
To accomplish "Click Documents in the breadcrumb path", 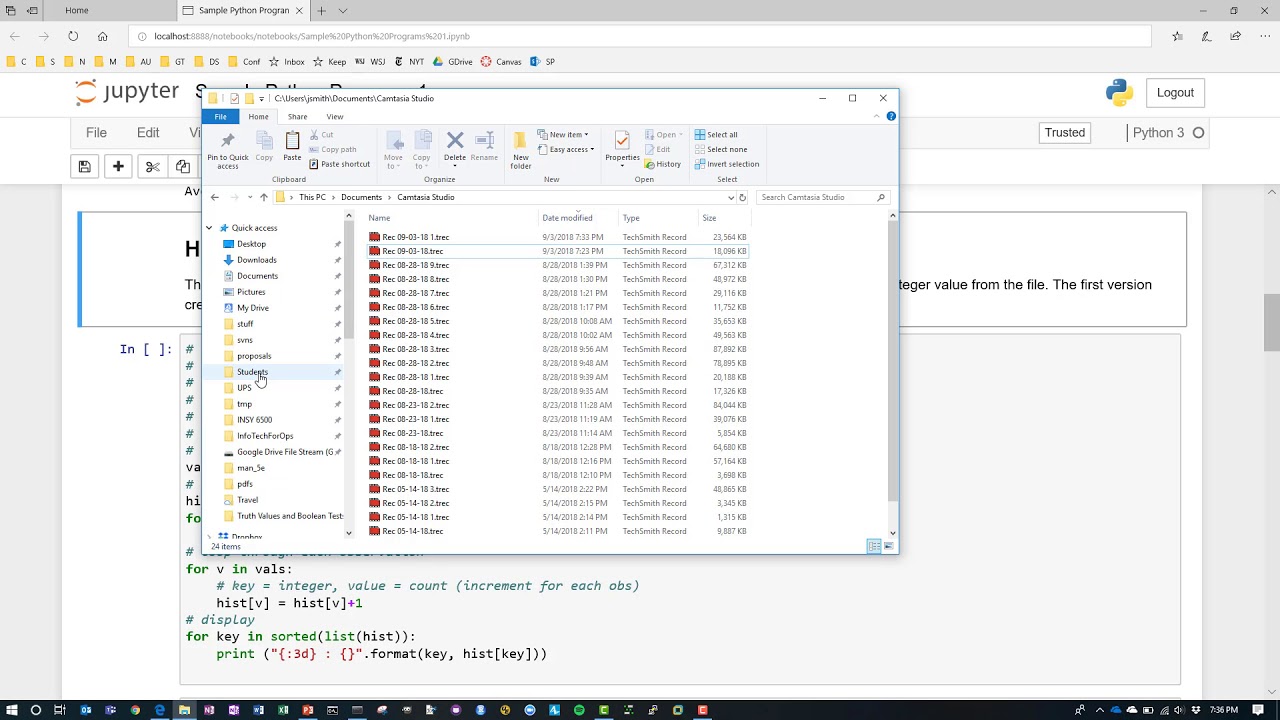I will (x=361, y=197).
